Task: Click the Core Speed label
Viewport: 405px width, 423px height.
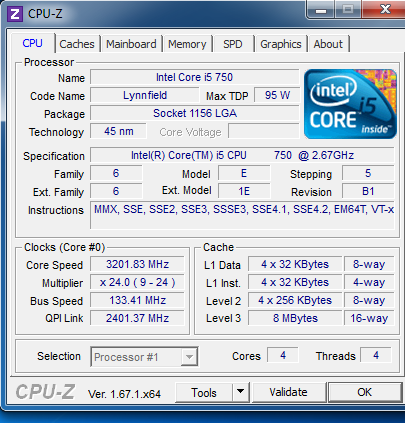Action: coord(54,265)
